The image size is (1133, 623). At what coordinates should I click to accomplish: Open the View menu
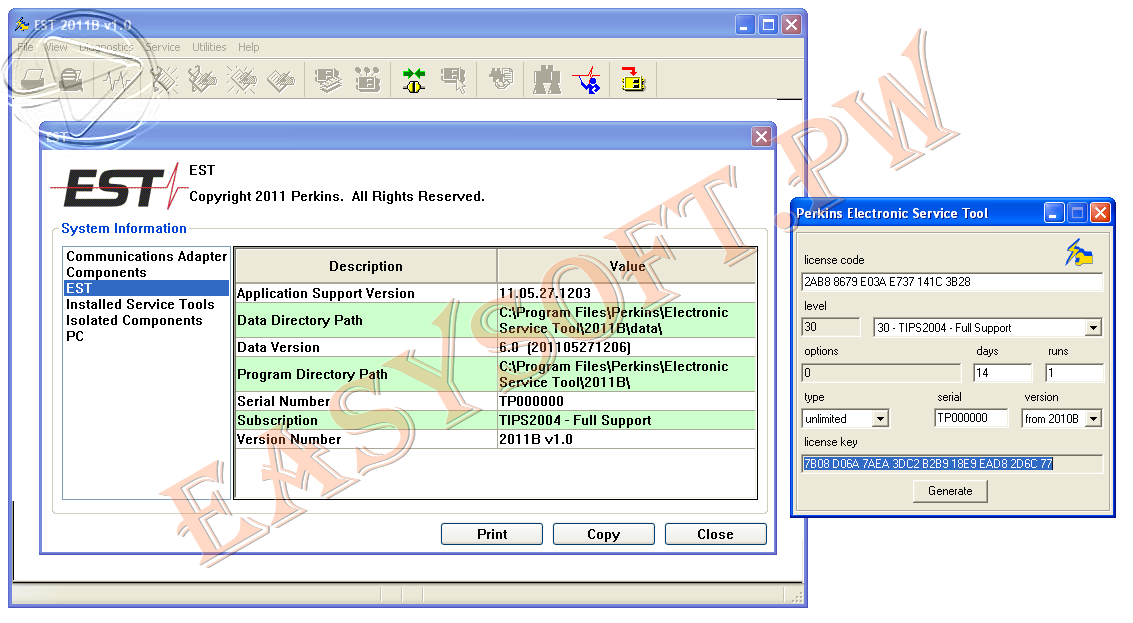coord(56,47)
